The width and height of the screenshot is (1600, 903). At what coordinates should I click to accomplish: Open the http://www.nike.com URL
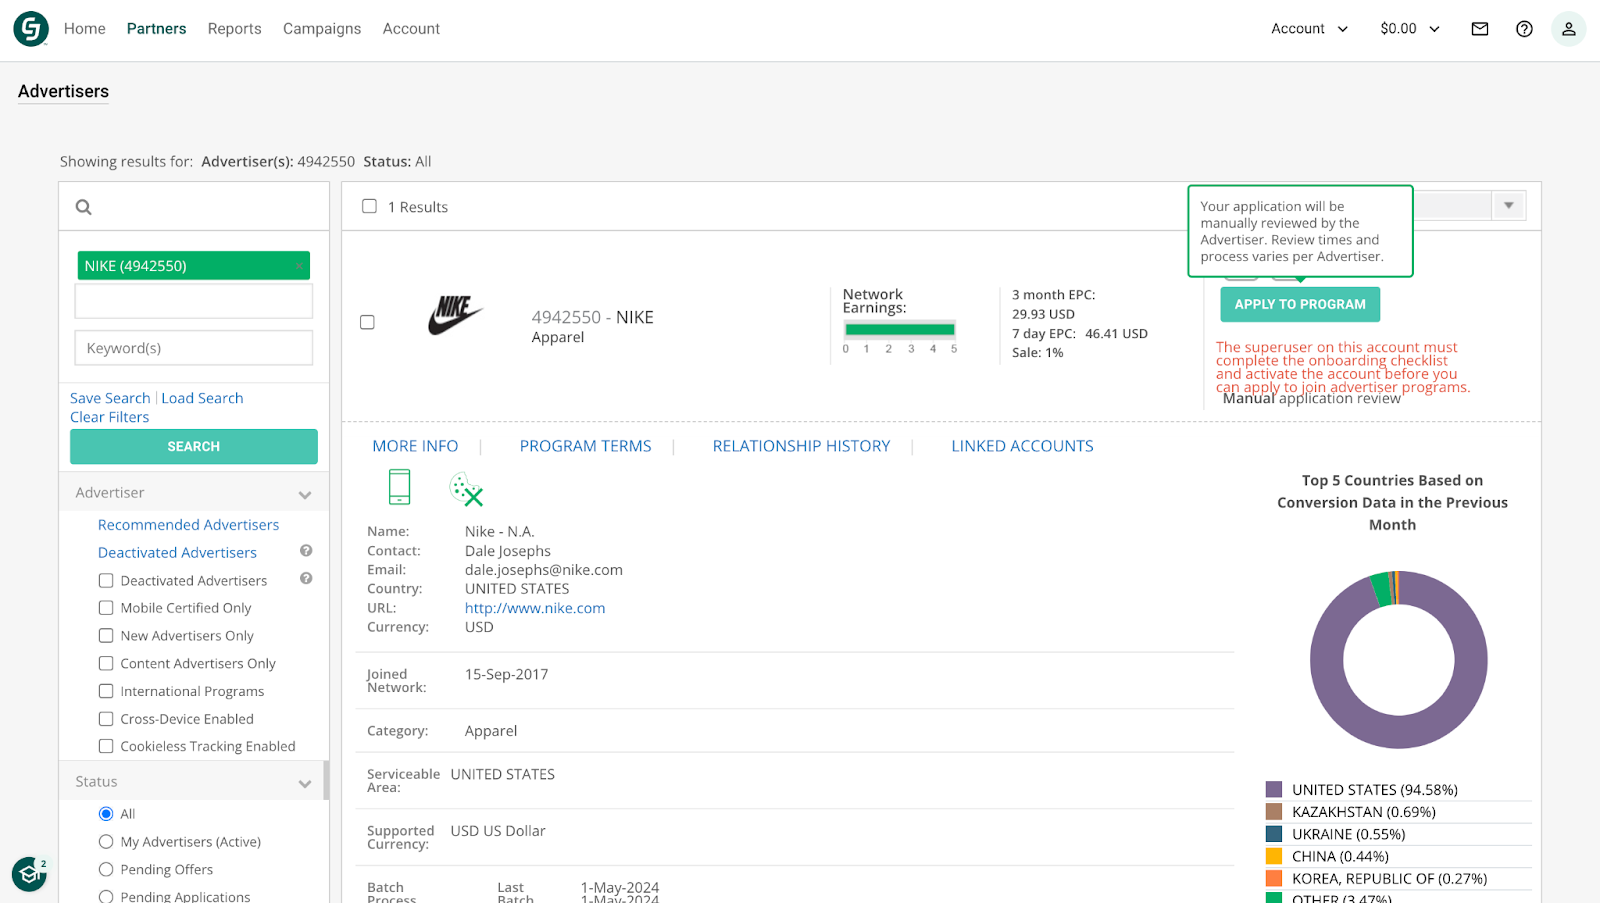click(535, 608)
